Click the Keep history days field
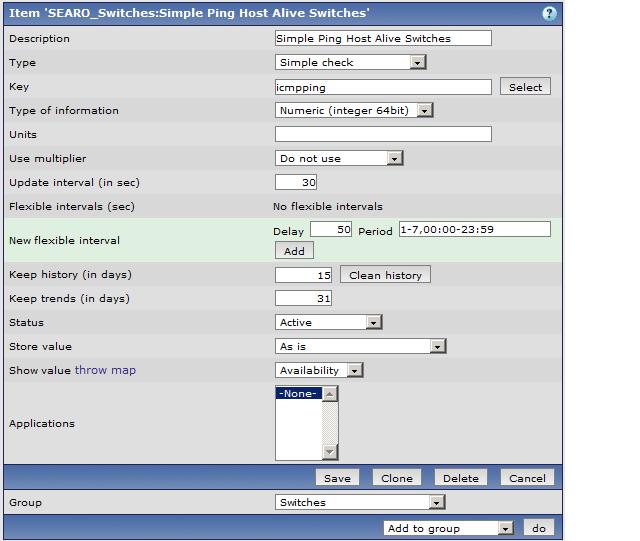The height and width of the screenshot is (541, 640). (303, 275)
